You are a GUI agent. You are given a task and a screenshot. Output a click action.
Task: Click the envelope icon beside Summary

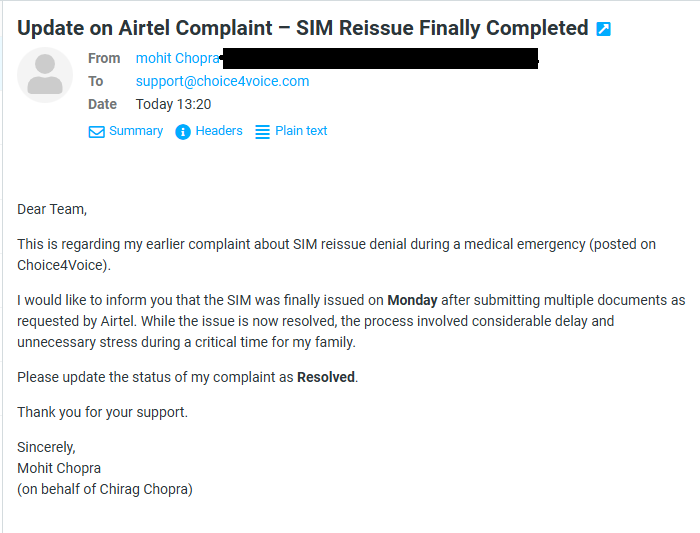coord(97,132)
